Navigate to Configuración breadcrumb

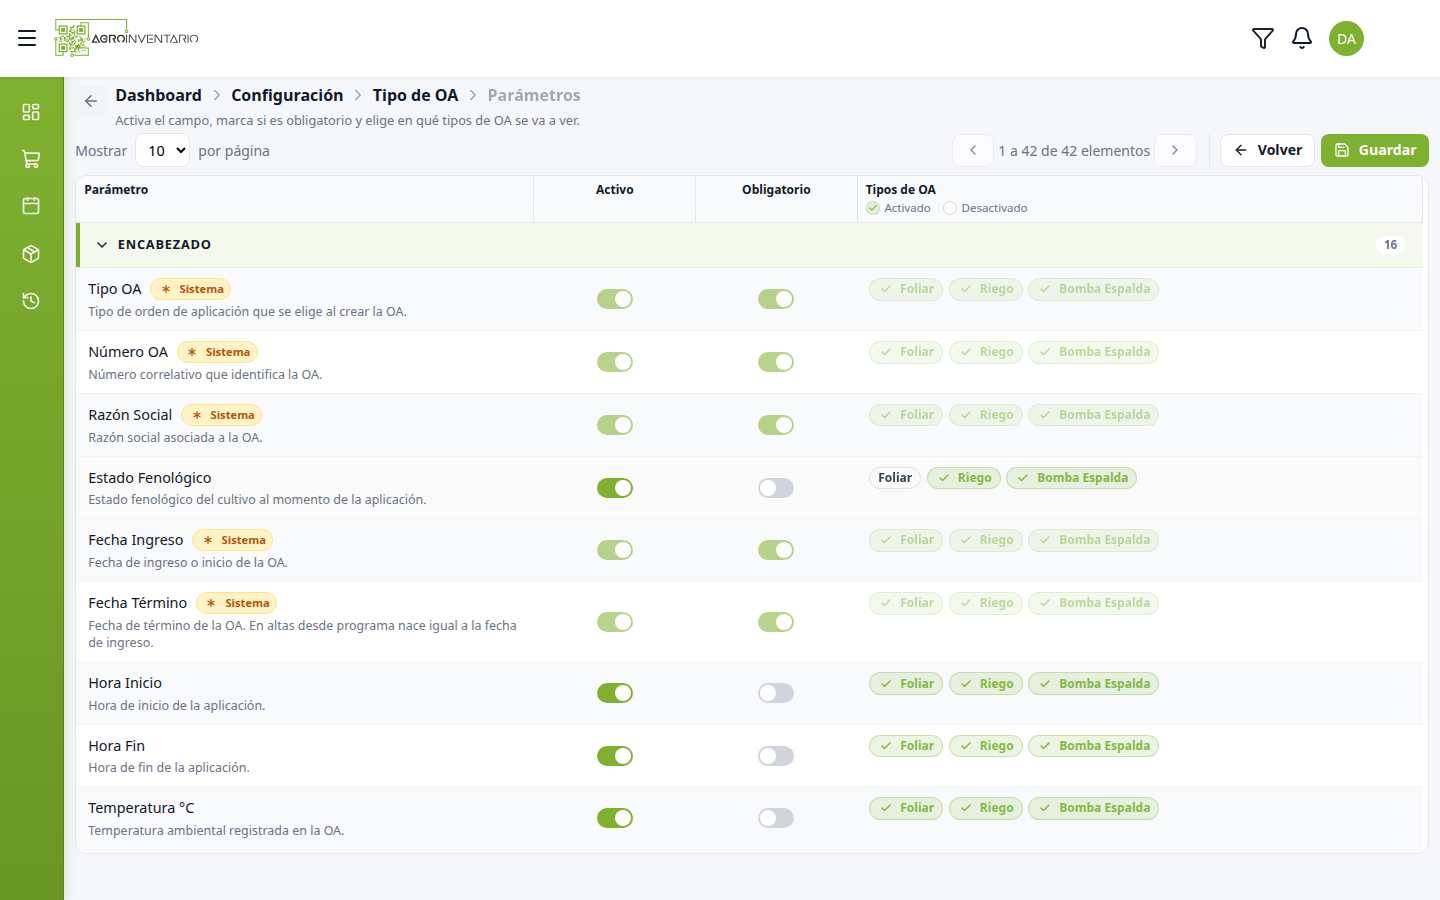click(287, 95)
